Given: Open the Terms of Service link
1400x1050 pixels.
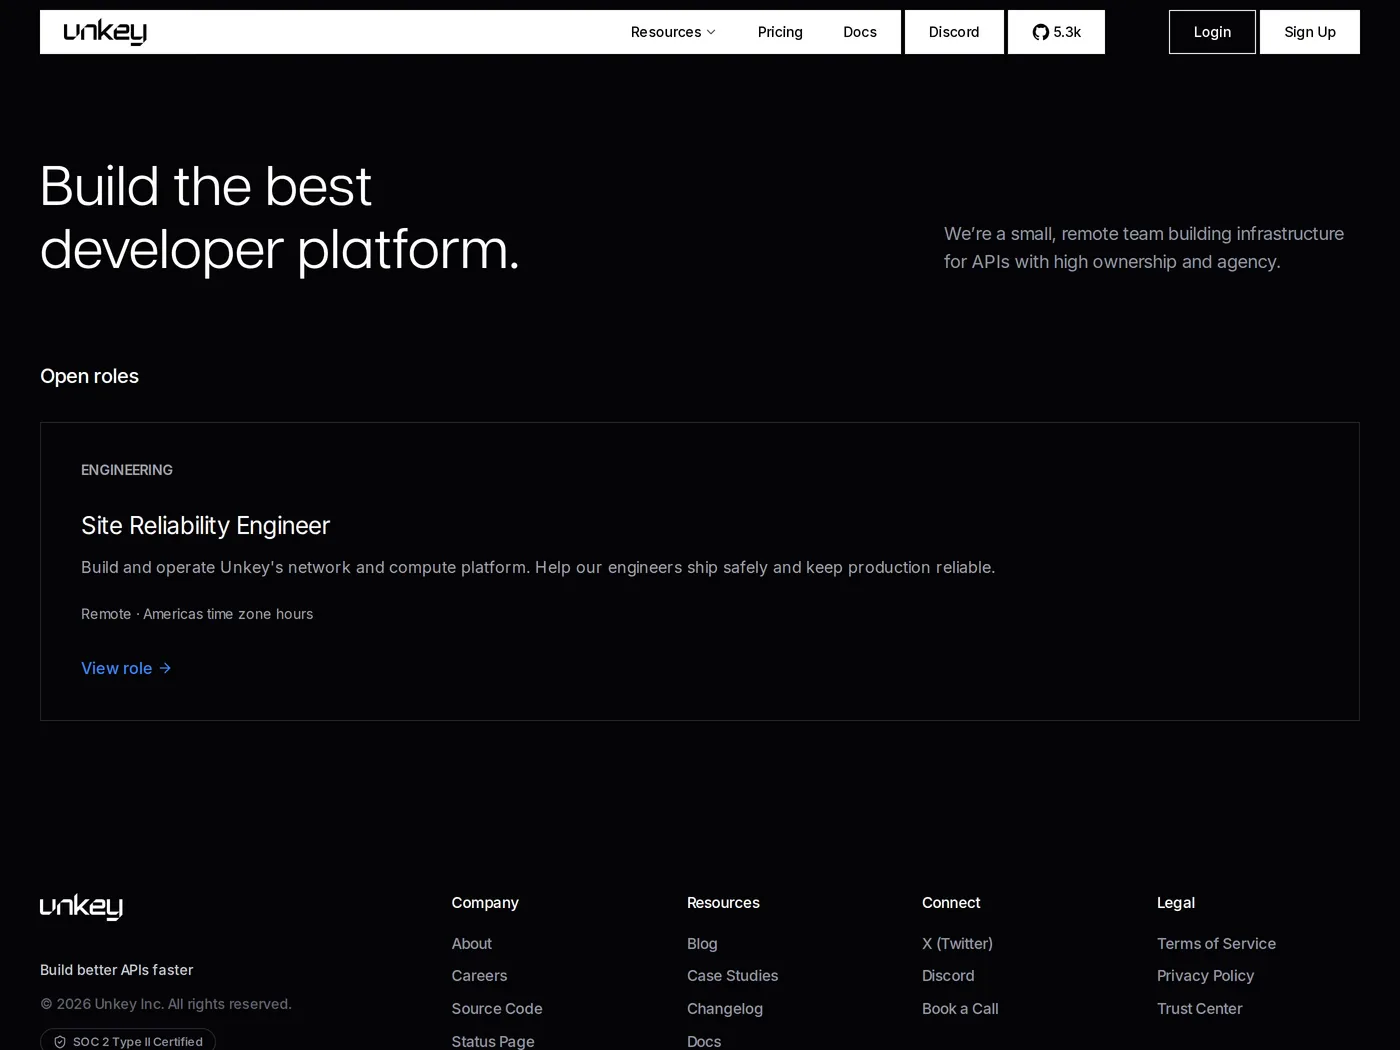Looking at the screenshot, I should tap(1216, 943).
